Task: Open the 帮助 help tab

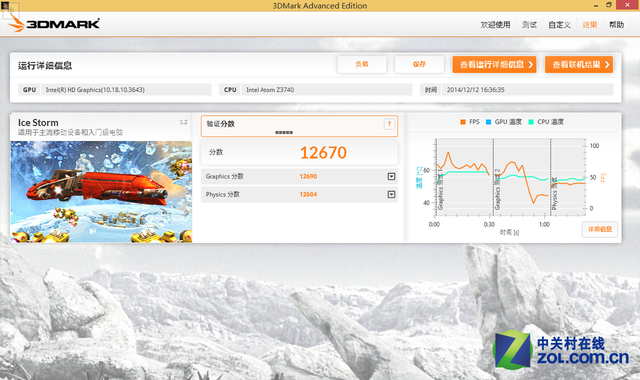Action: [x=617, y=25]
